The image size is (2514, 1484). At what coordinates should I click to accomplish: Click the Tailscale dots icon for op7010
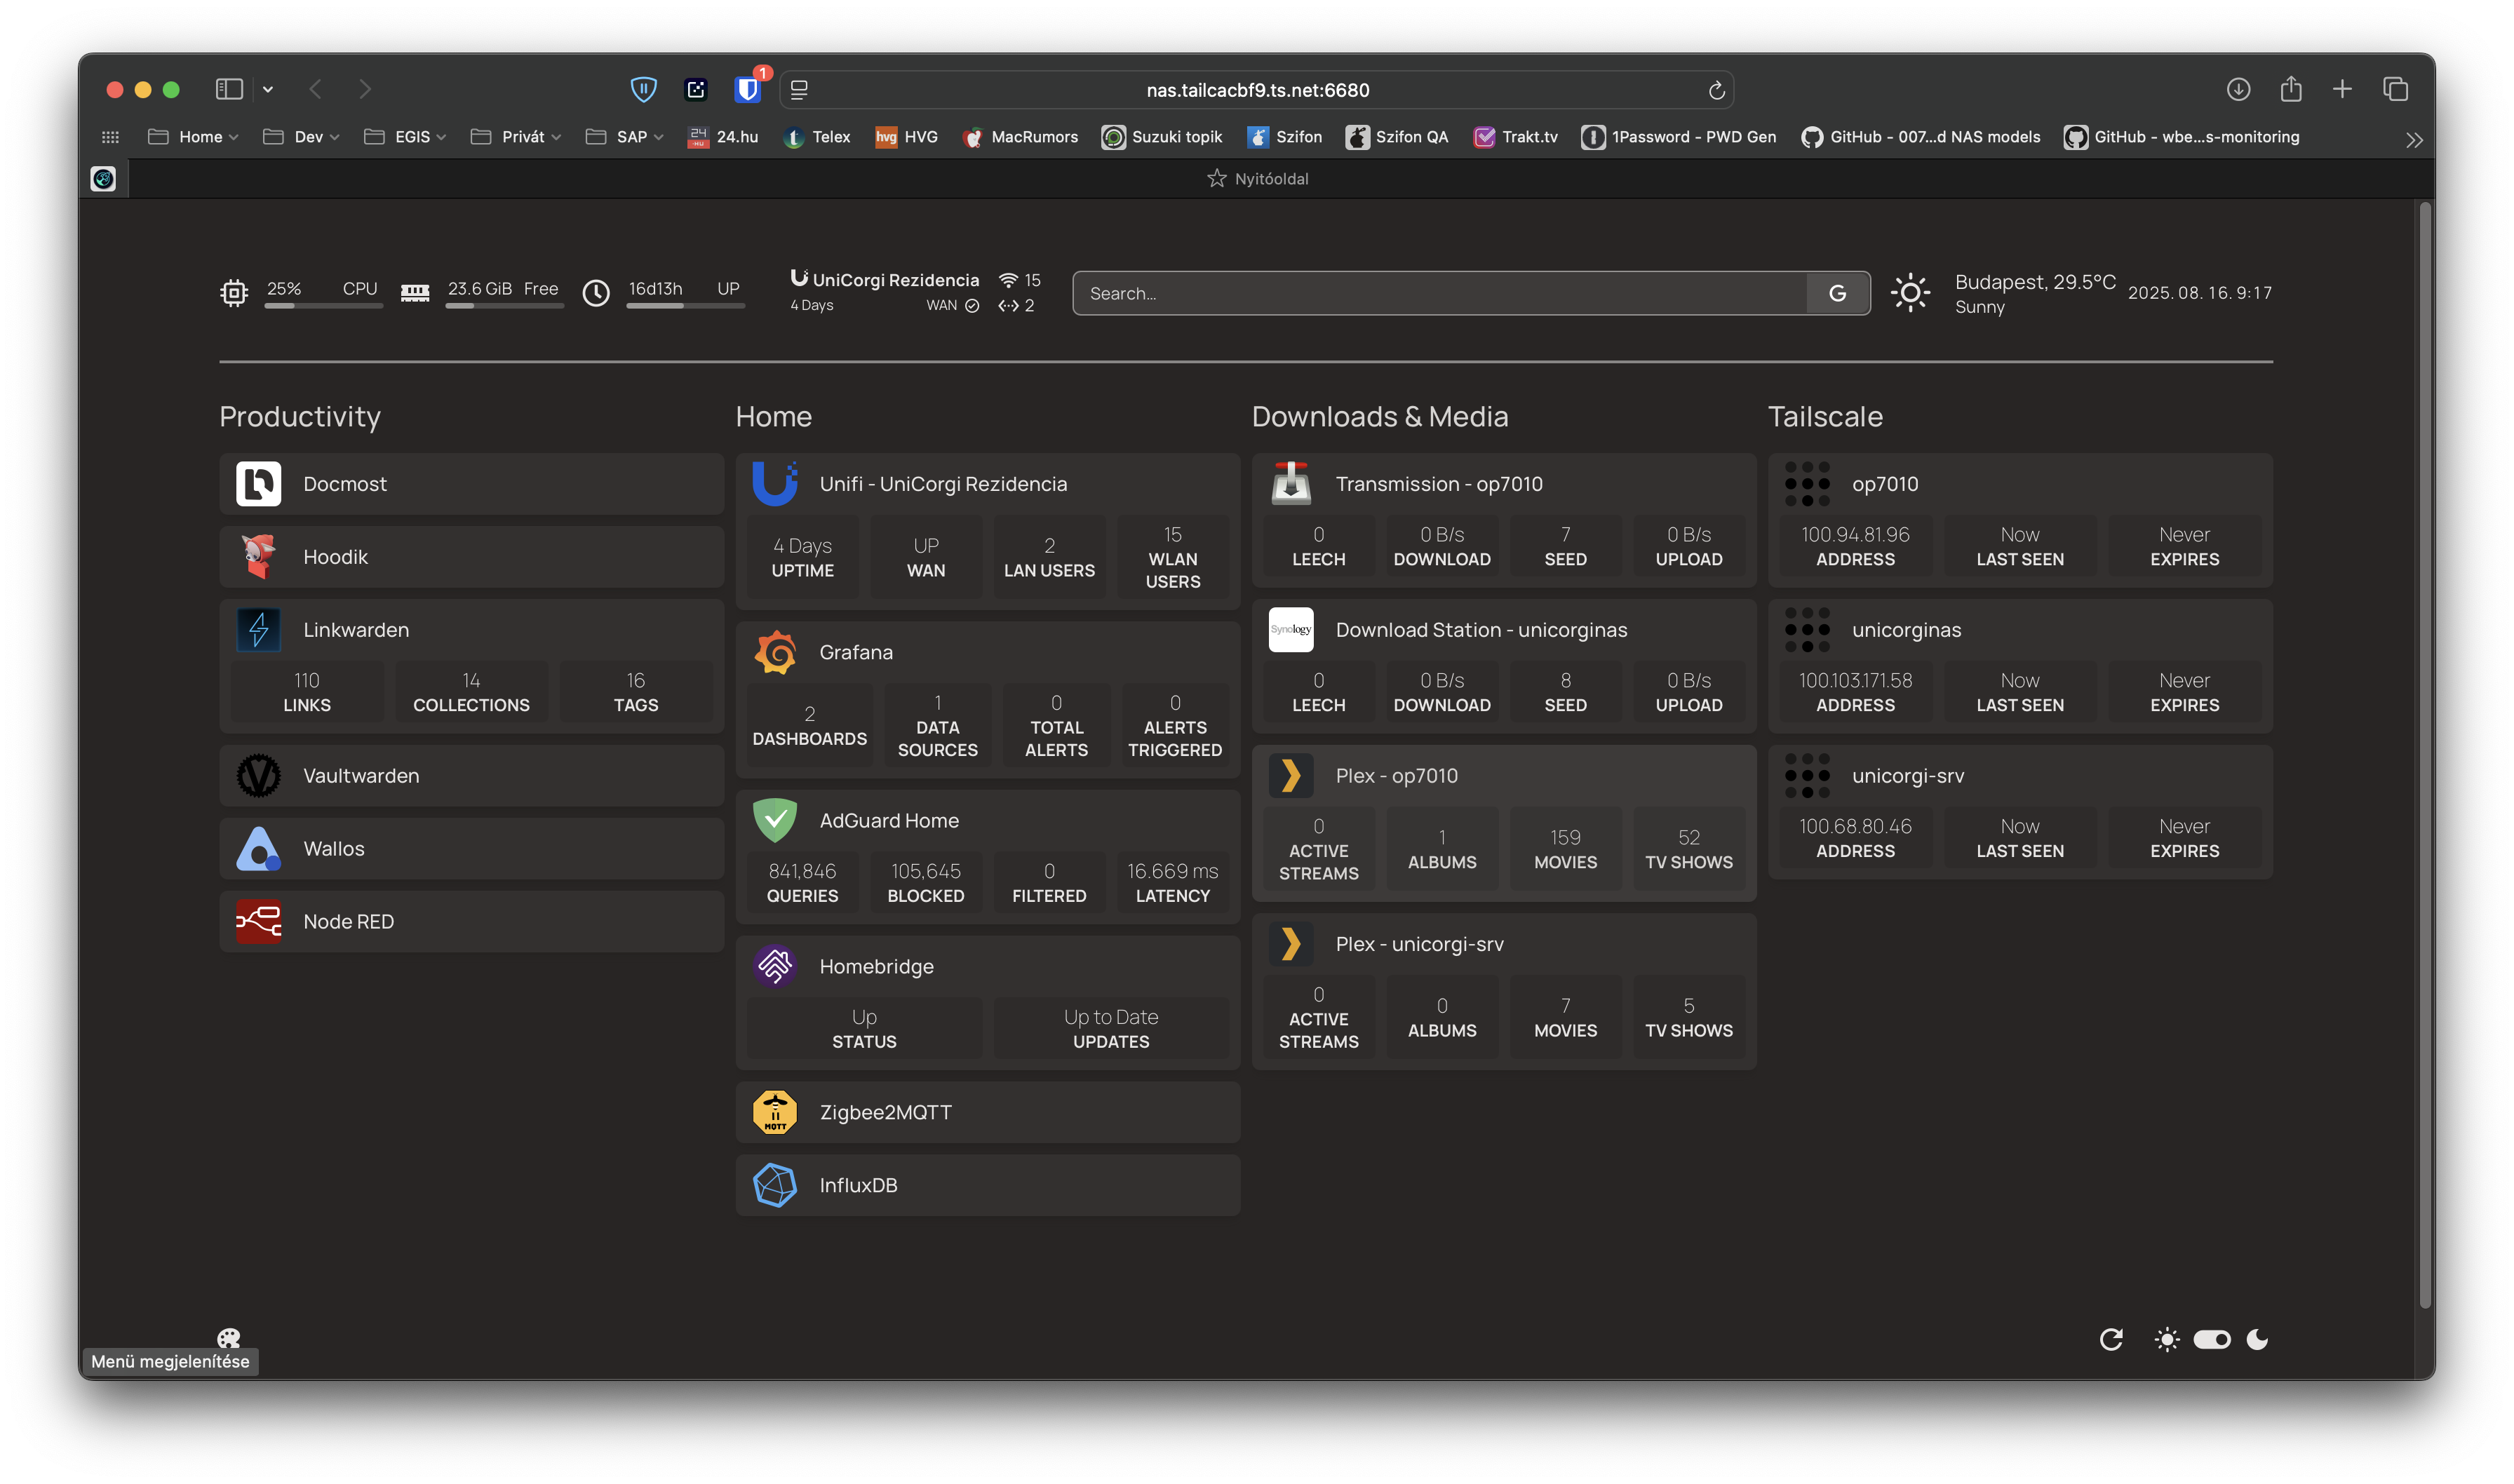pos(1807,484)
